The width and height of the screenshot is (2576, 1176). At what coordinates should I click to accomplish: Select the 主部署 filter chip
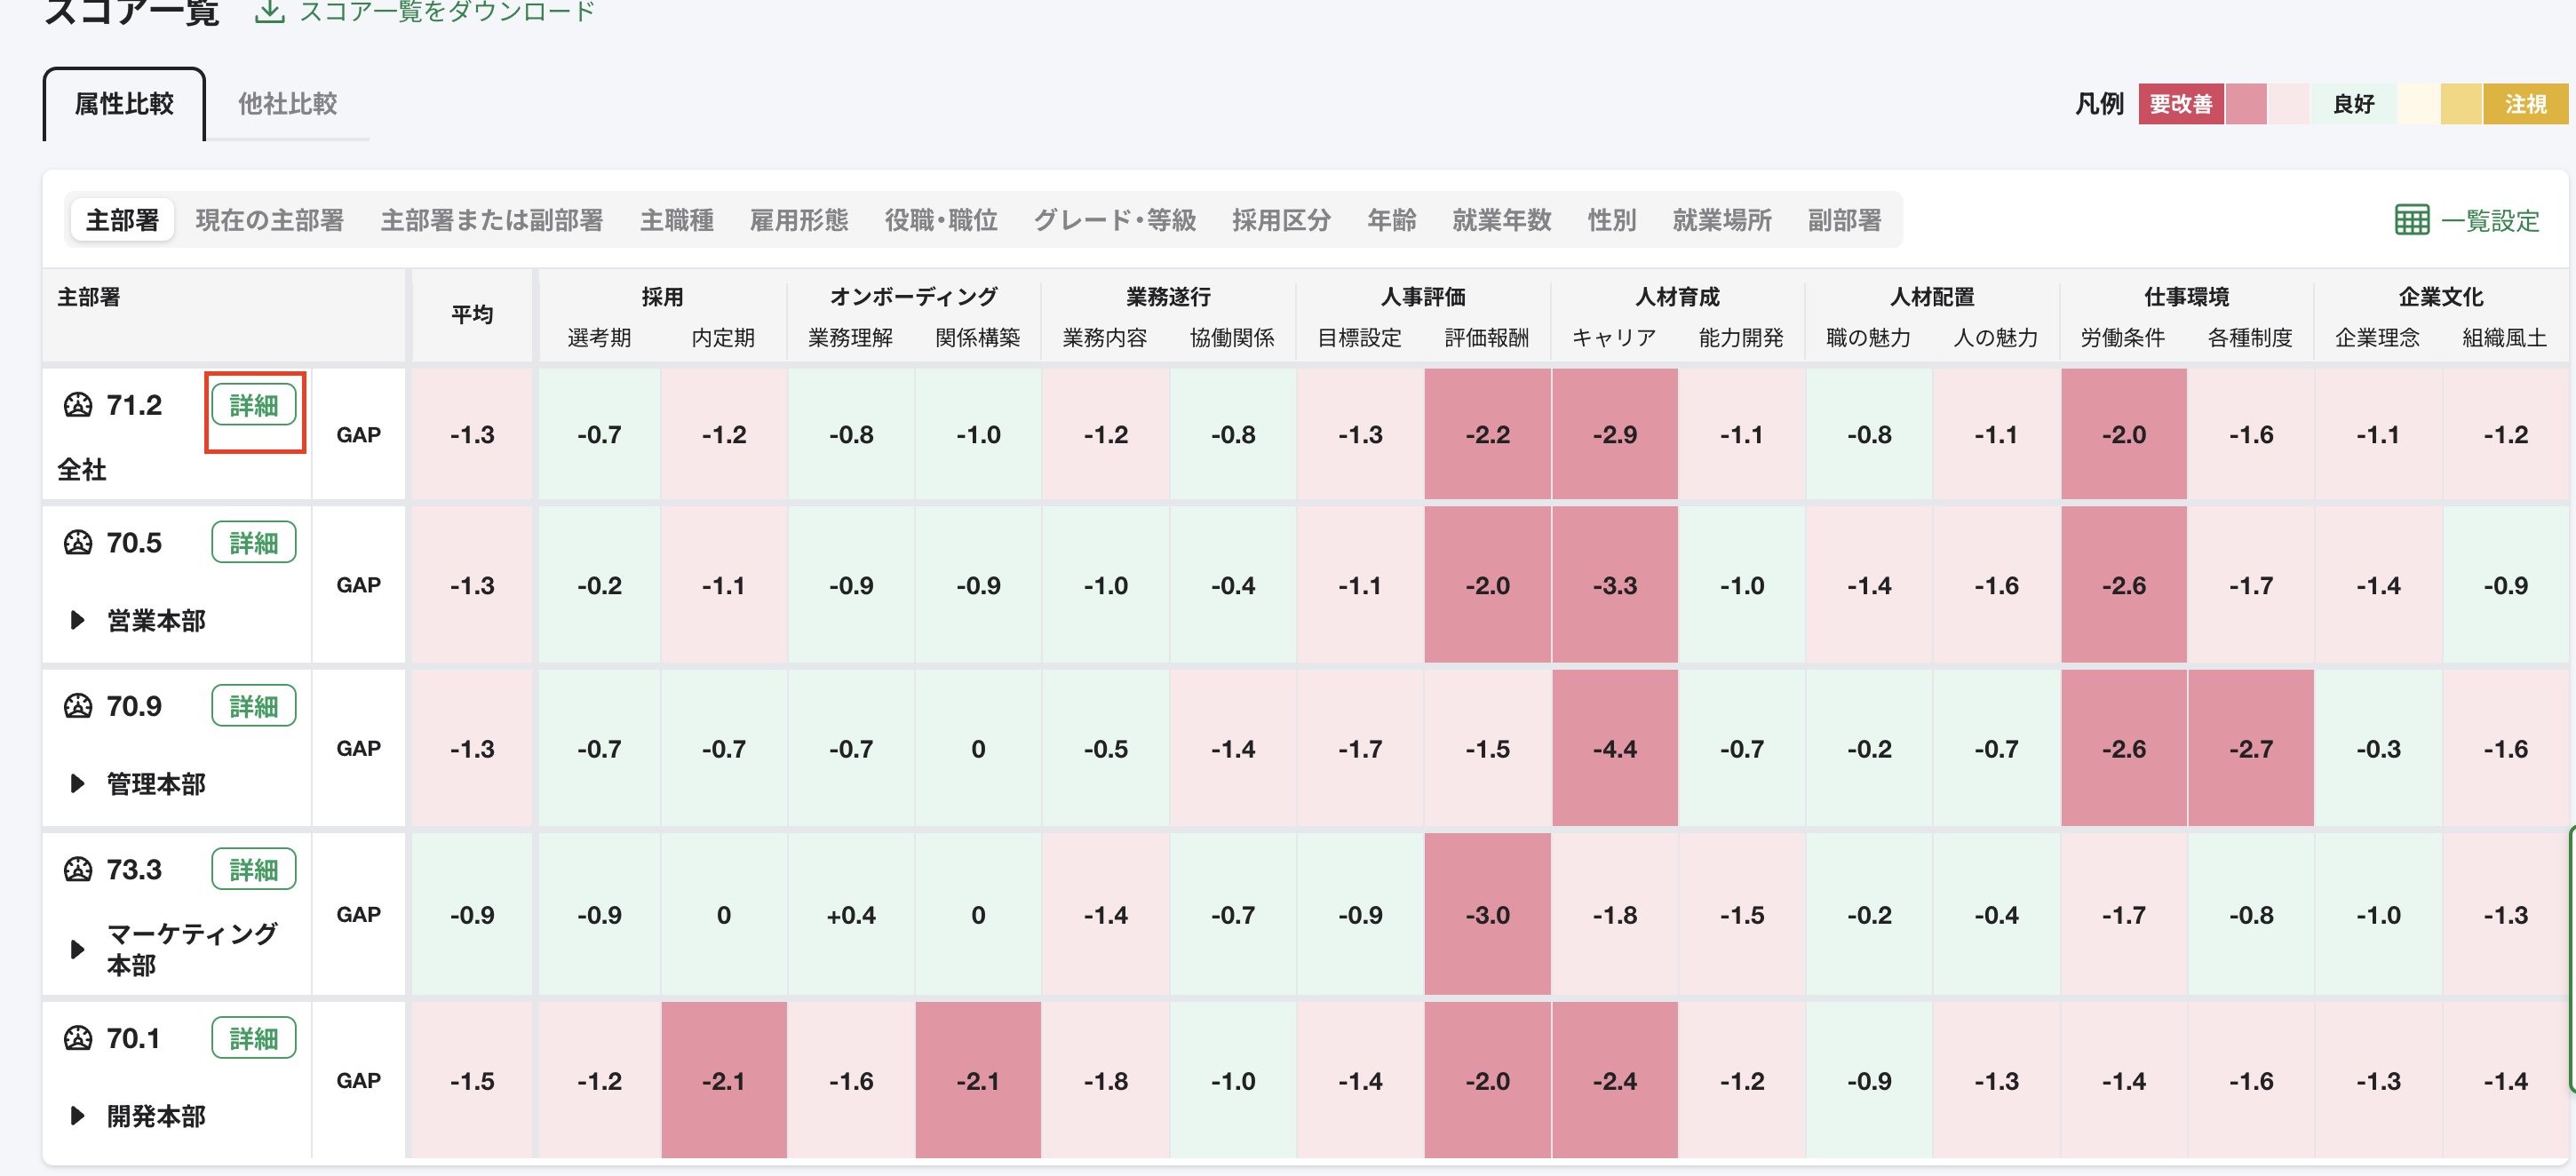121,220
